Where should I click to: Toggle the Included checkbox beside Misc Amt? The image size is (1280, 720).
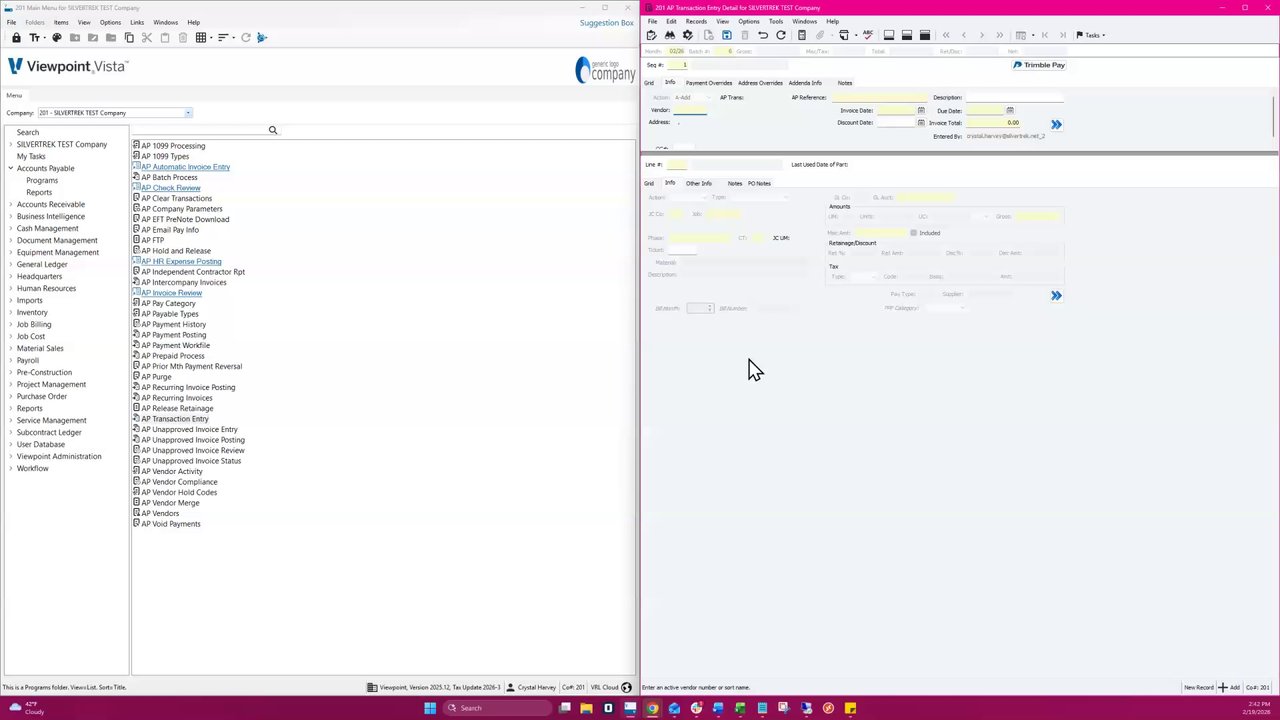913,233
